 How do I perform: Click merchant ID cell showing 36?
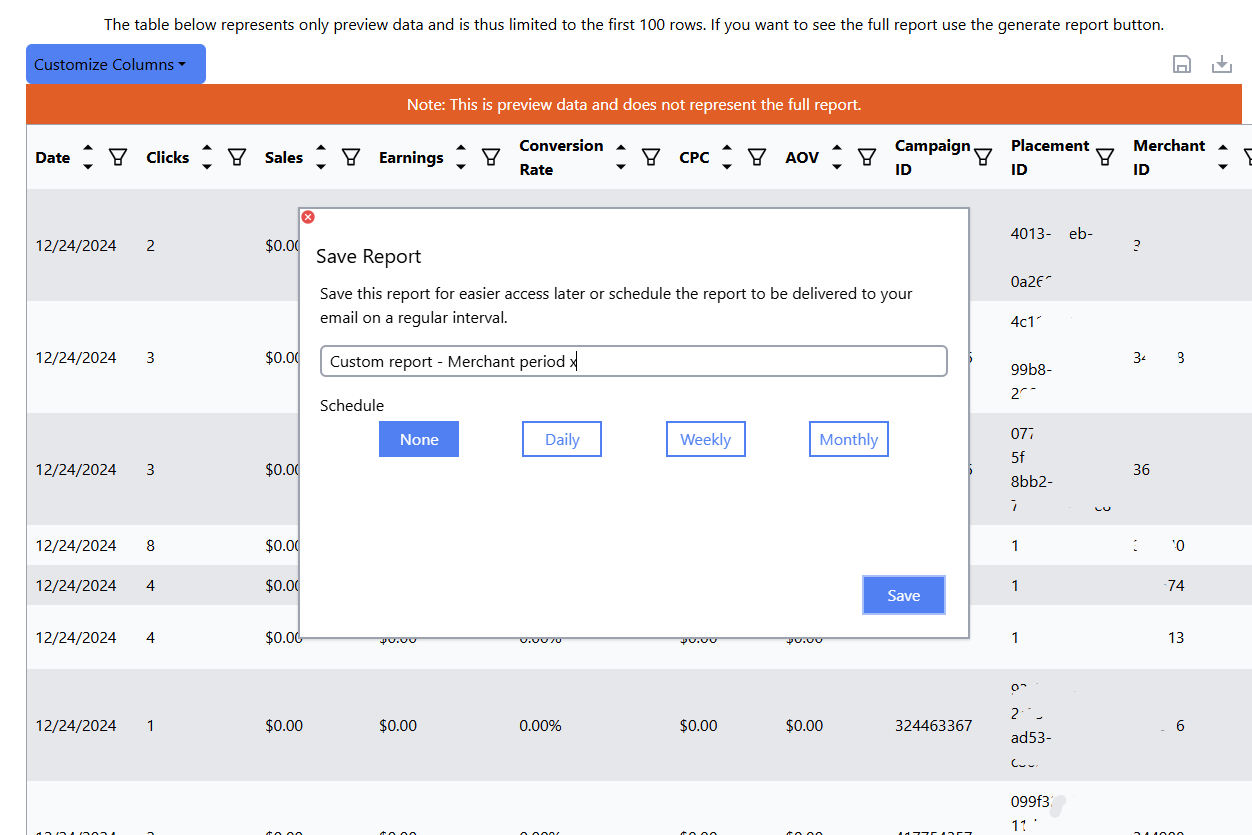[x=1142, y=469]
